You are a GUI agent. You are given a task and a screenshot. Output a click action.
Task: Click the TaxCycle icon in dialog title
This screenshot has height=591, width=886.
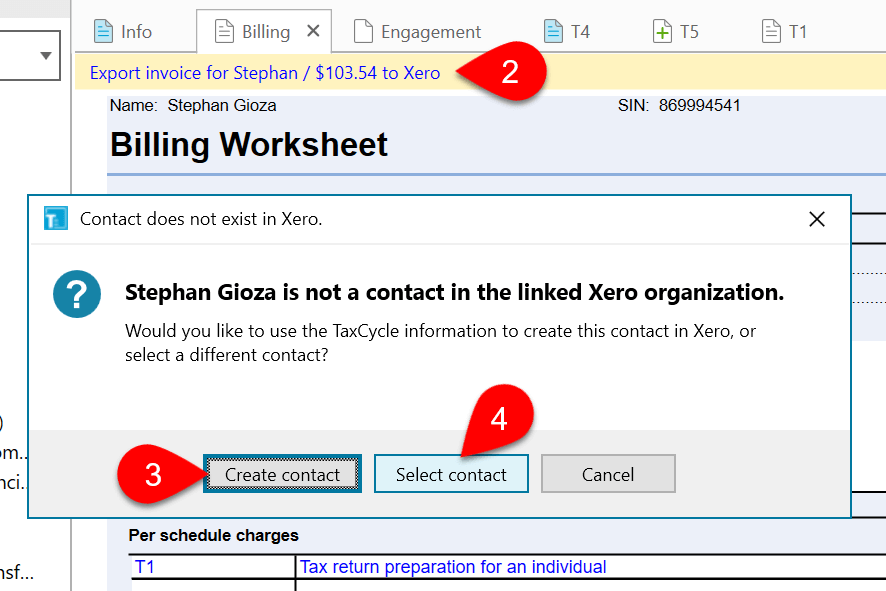coord(56,219)
